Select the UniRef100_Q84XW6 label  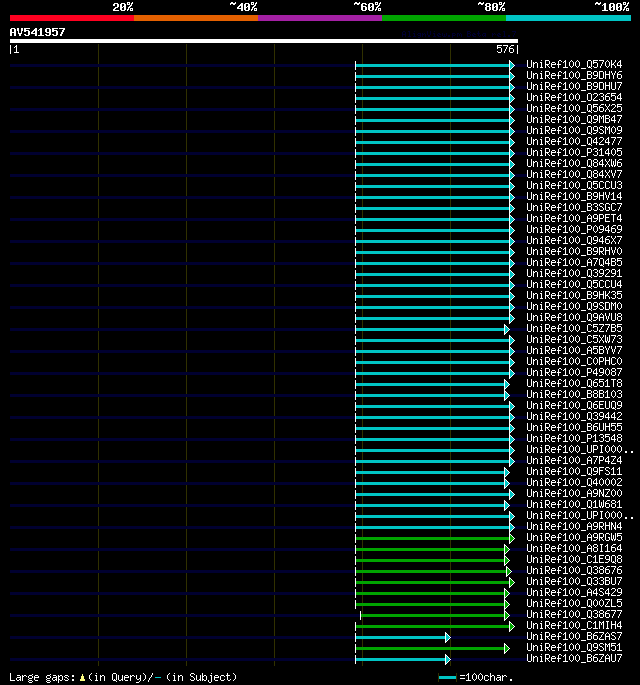(574, 163)
